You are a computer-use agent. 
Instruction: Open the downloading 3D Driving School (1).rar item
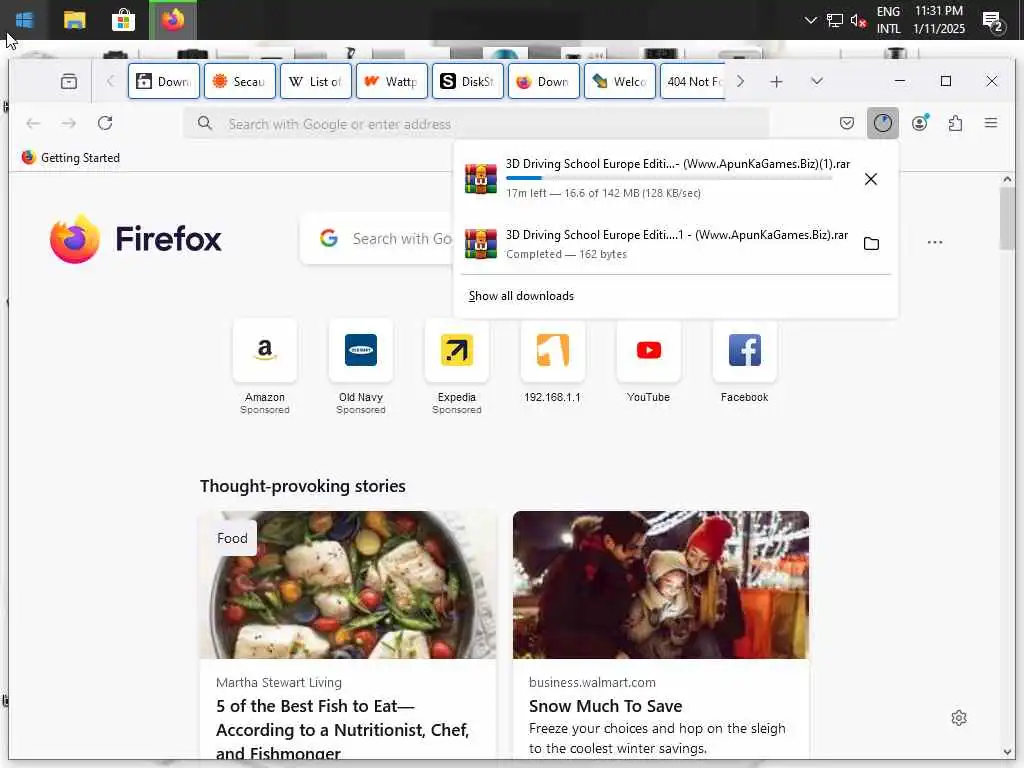coord(657,178)
